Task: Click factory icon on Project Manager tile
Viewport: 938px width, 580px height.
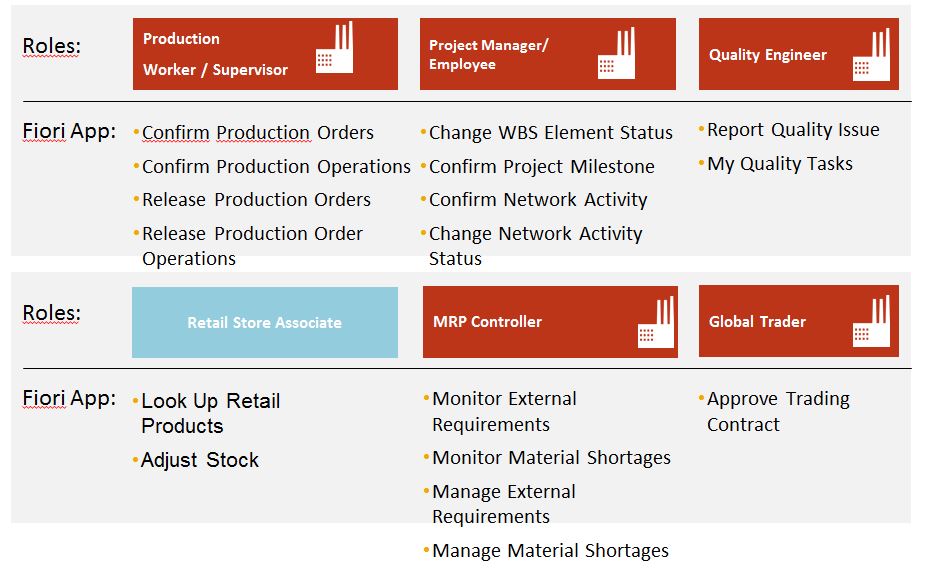Action: pyautogui.click(x=616, y=53)
